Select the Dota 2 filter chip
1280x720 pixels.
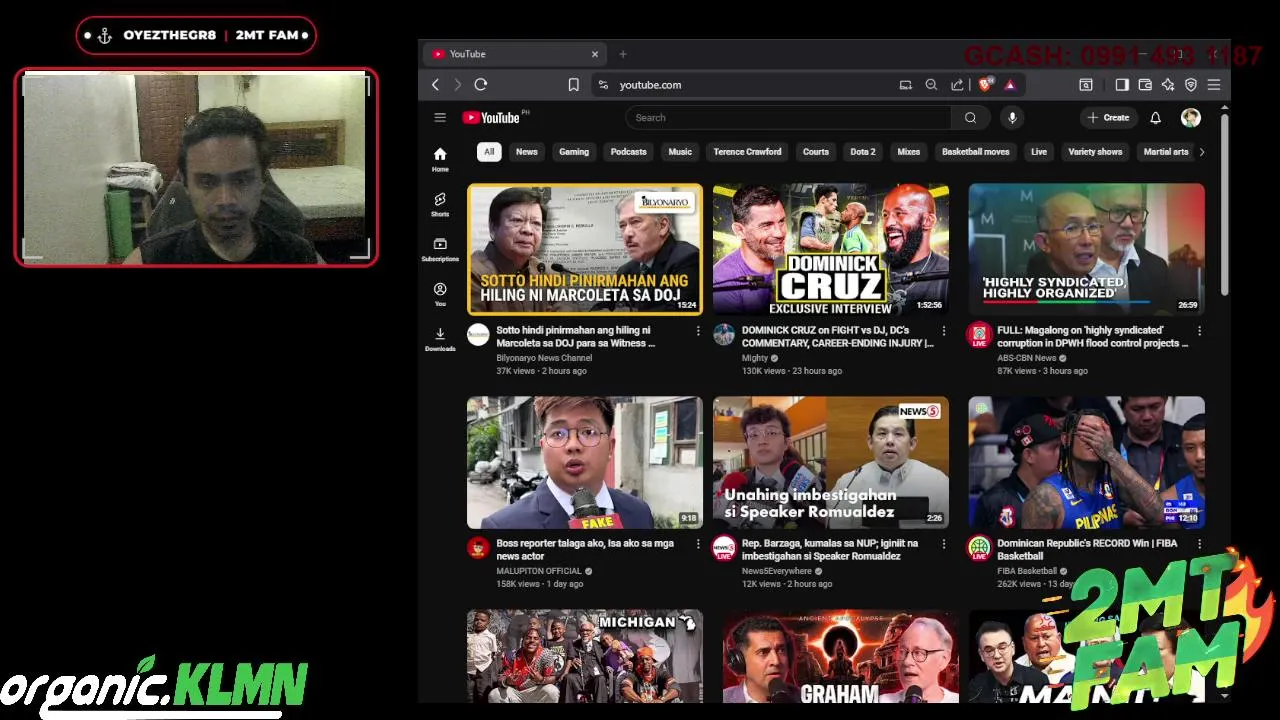[x=863, y=152]
